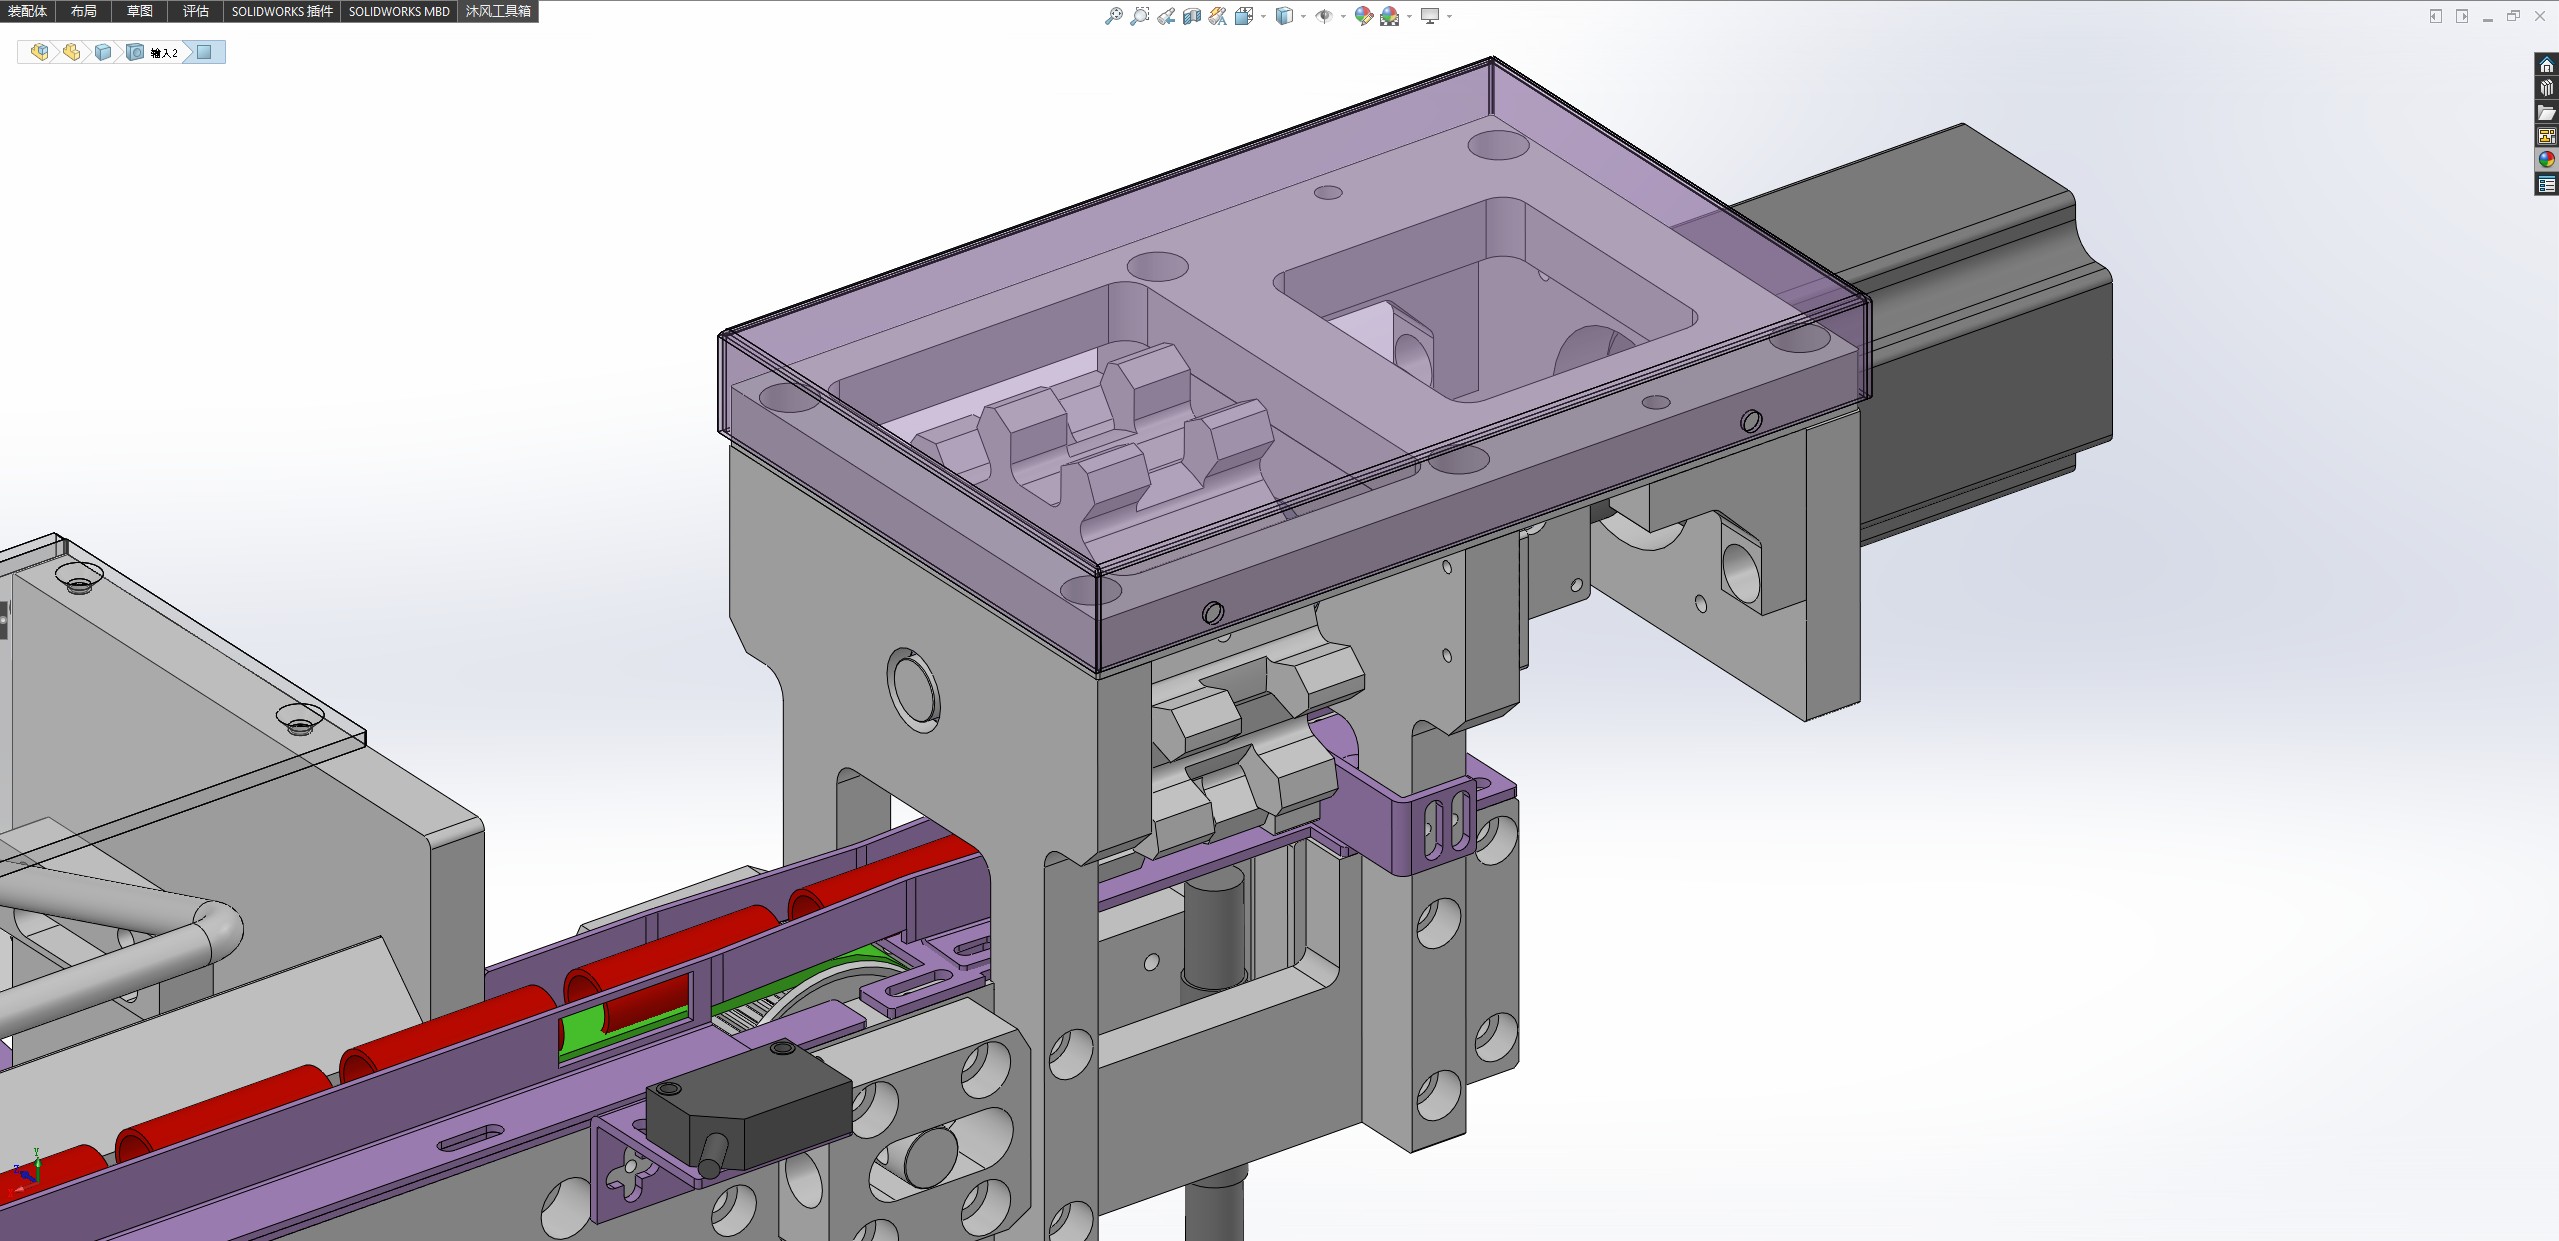This screenshot has height=1241, width=2559.
Task: Click the 沐风工具箱 tab
Action: [498, 11]
